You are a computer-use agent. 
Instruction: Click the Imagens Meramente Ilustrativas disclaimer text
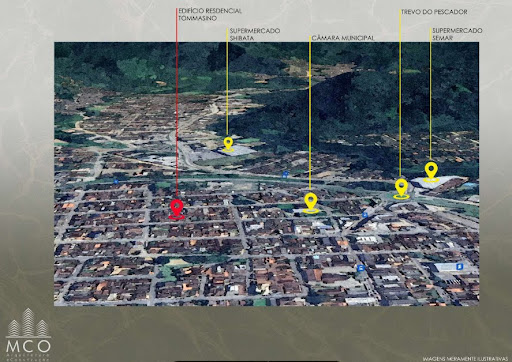[x=465, y=359]
